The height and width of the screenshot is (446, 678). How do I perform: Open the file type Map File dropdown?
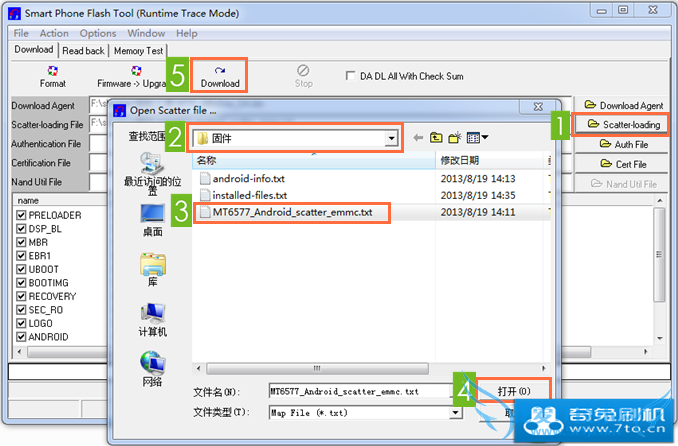tap(455, 413)
